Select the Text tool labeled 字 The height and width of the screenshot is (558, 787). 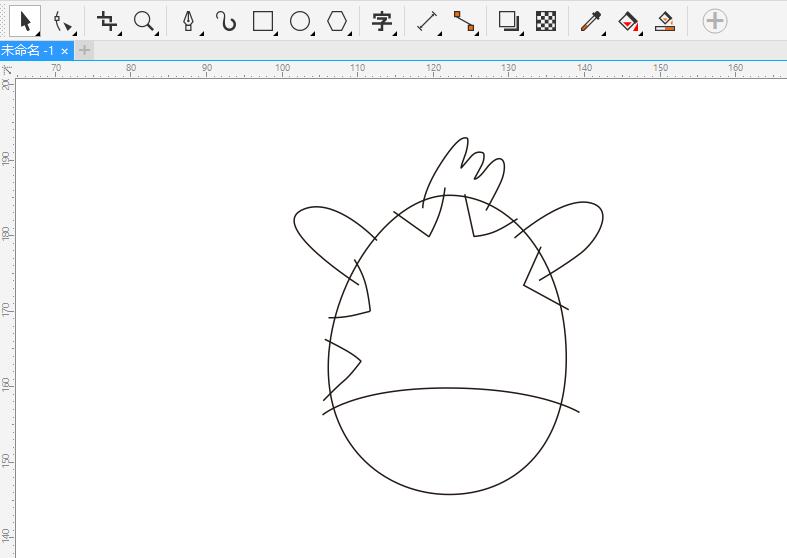(382, 22)
